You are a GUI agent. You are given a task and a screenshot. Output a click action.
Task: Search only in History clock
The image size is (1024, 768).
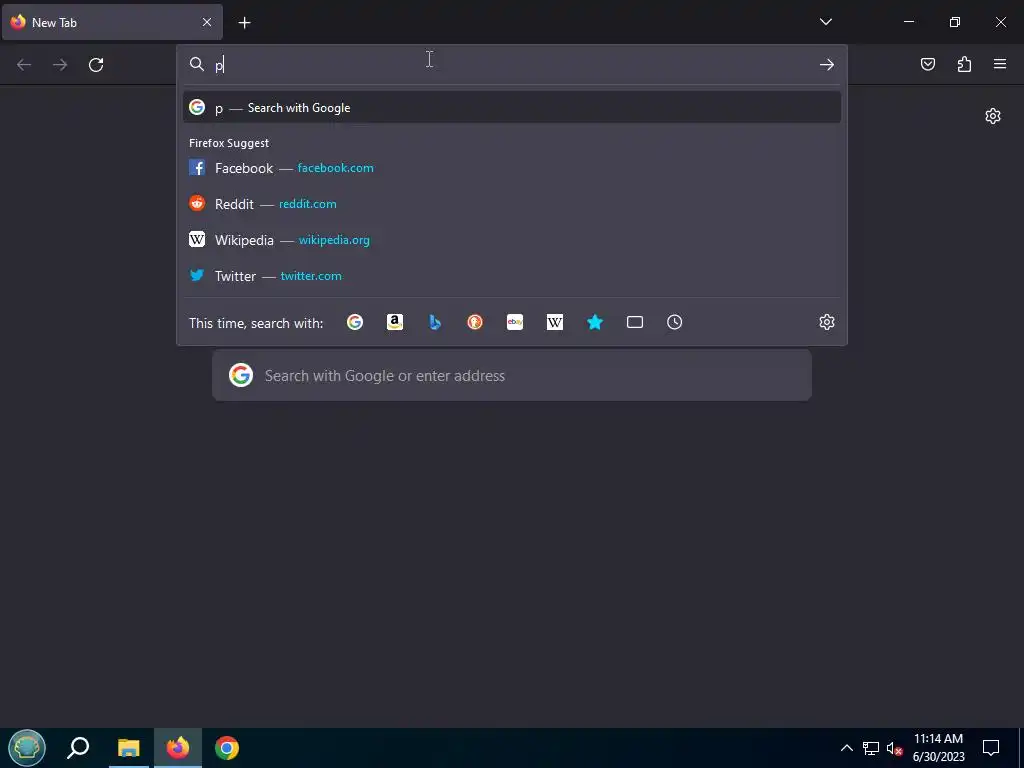click(675, 322)
